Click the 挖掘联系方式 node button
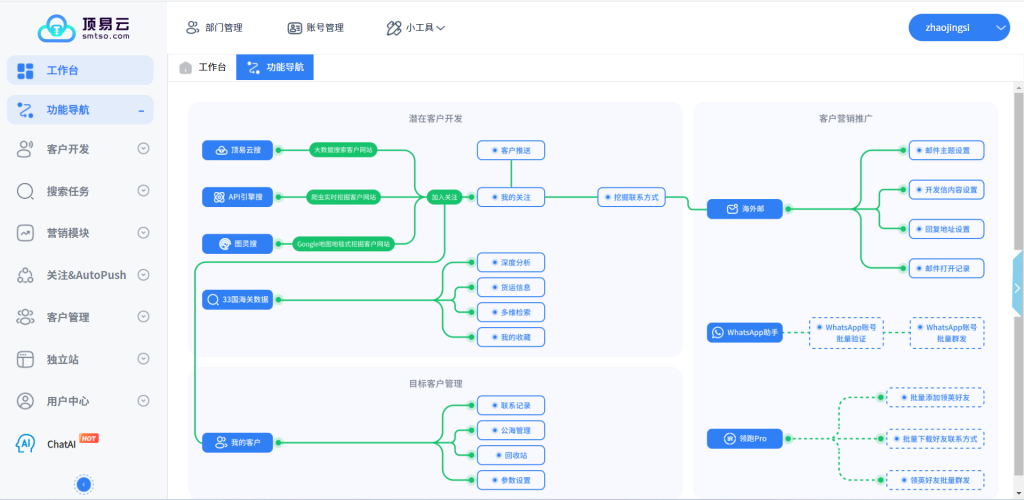Viewport: 1024px width, 500px height. click(632, 198)
